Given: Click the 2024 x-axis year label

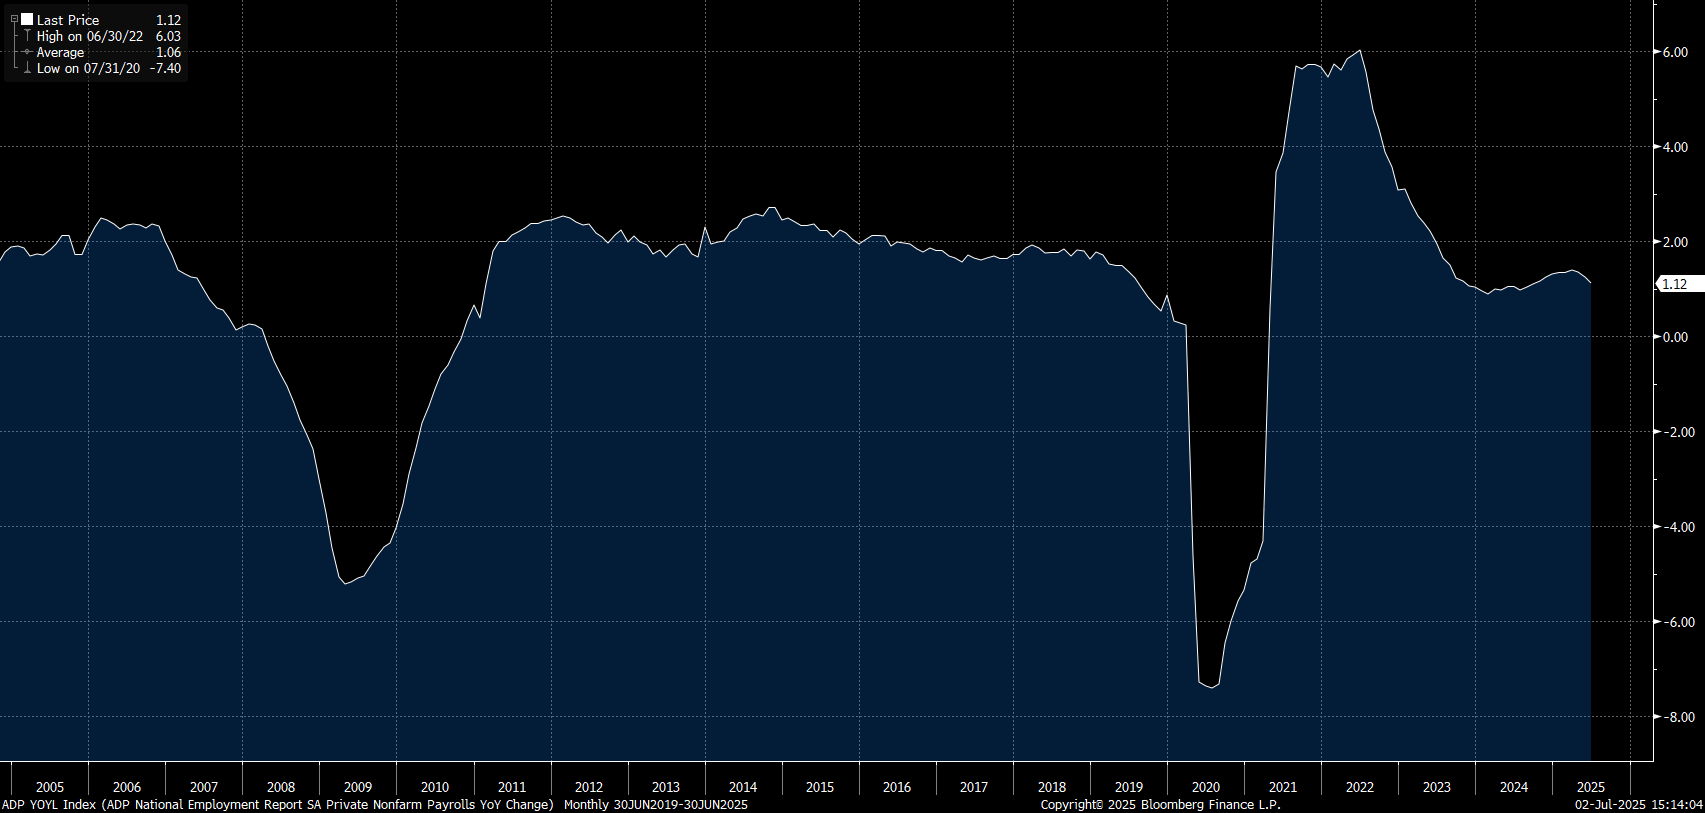Looking at the screenshot, I should pyautogui.click(x=1514, y=787).
